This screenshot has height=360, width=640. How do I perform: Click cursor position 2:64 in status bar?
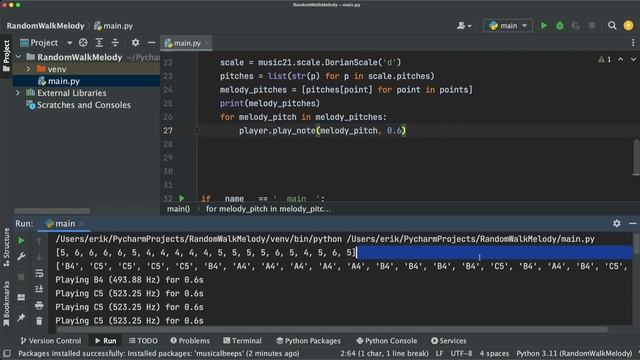click(x=384, y=353)
